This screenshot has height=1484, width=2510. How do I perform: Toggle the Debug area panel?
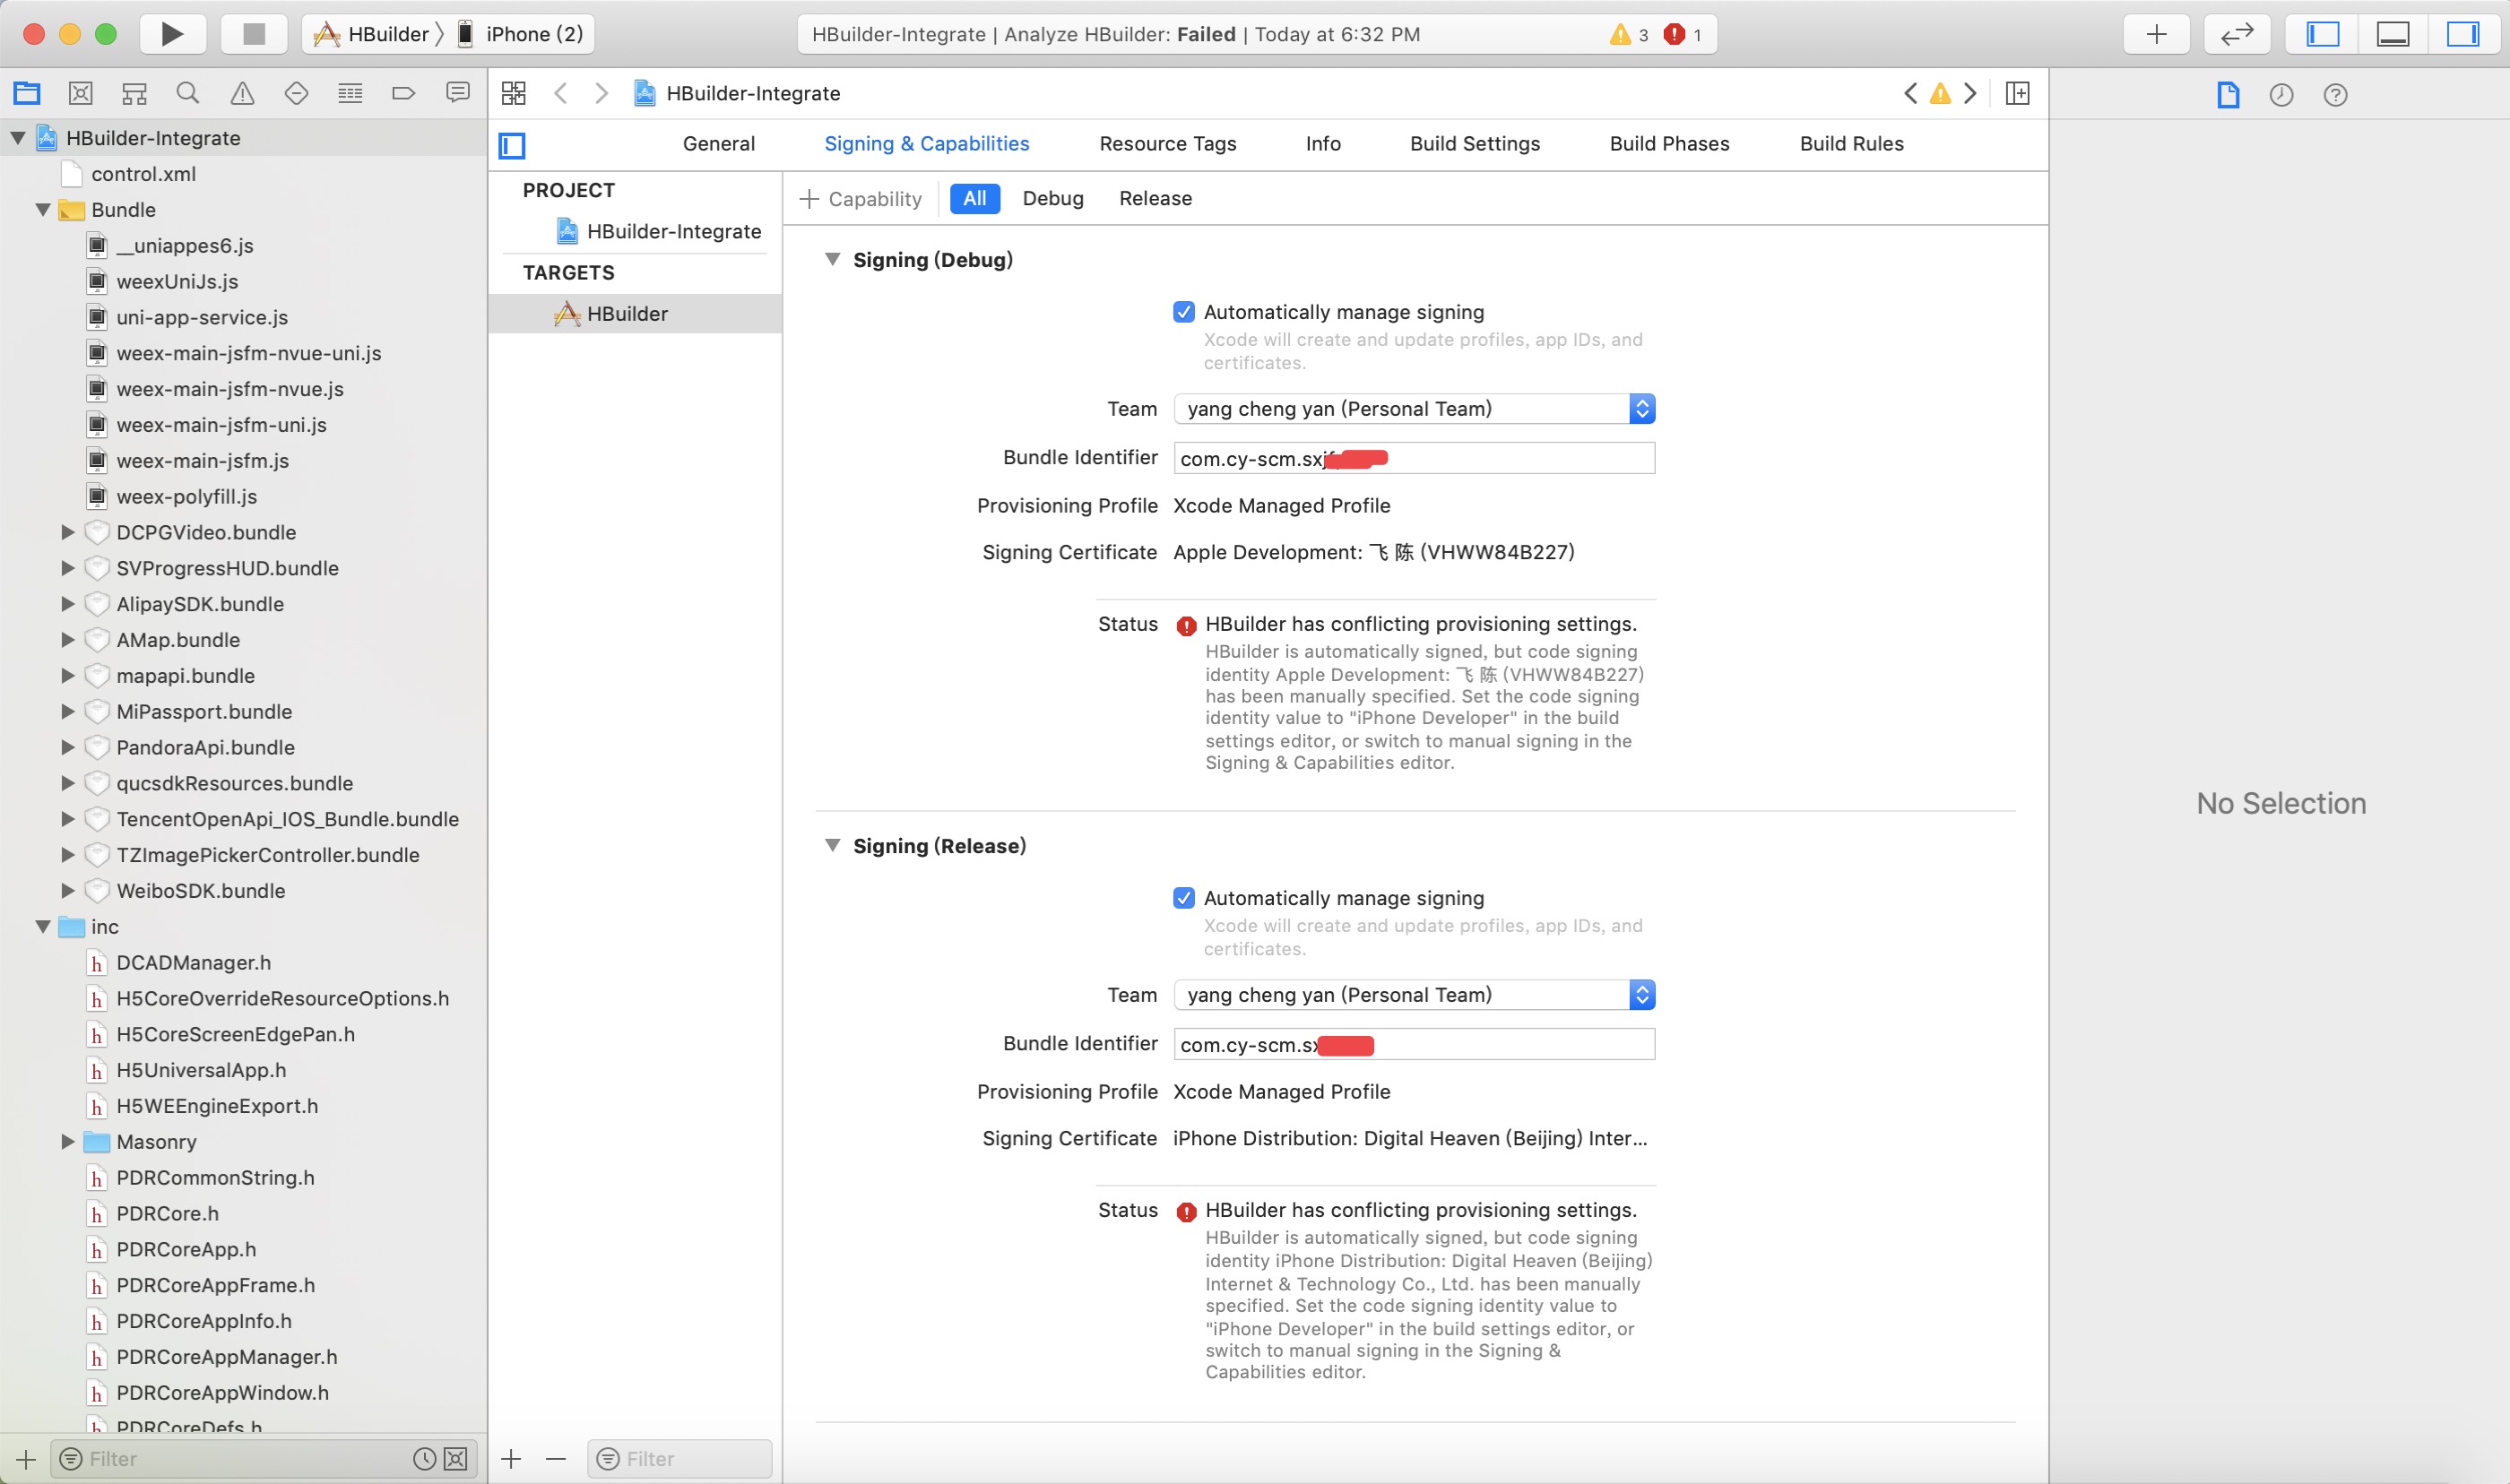click(x=2392, y=34)
